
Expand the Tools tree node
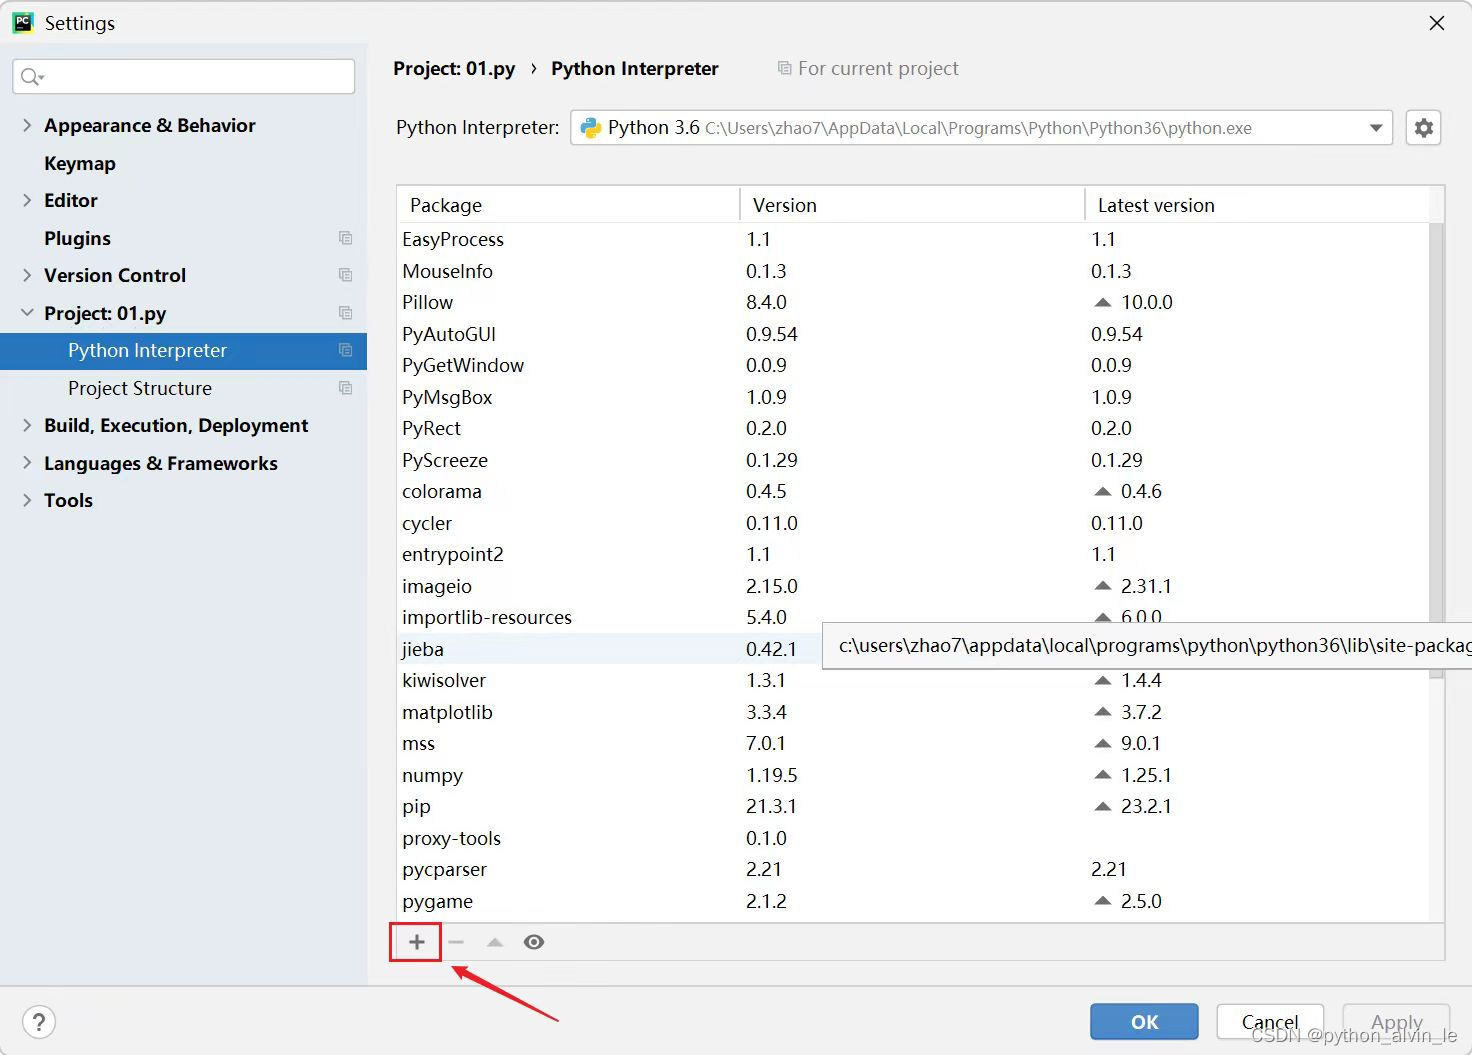(27, 500)
